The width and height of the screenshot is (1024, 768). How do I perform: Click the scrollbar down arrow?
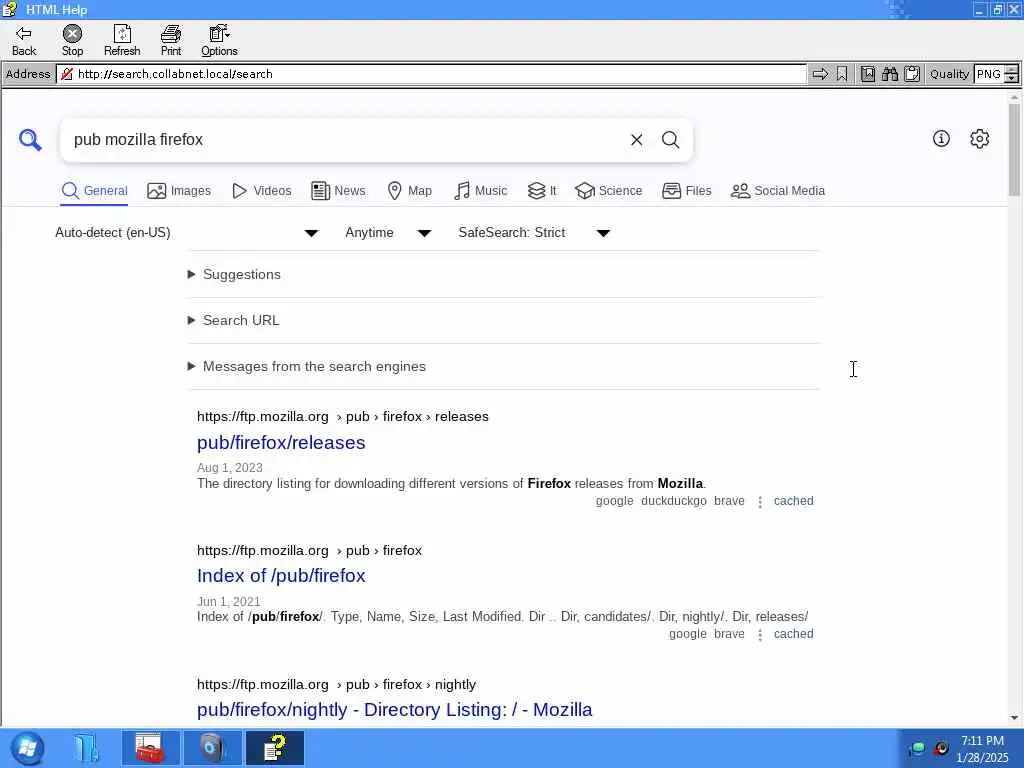1014,718
